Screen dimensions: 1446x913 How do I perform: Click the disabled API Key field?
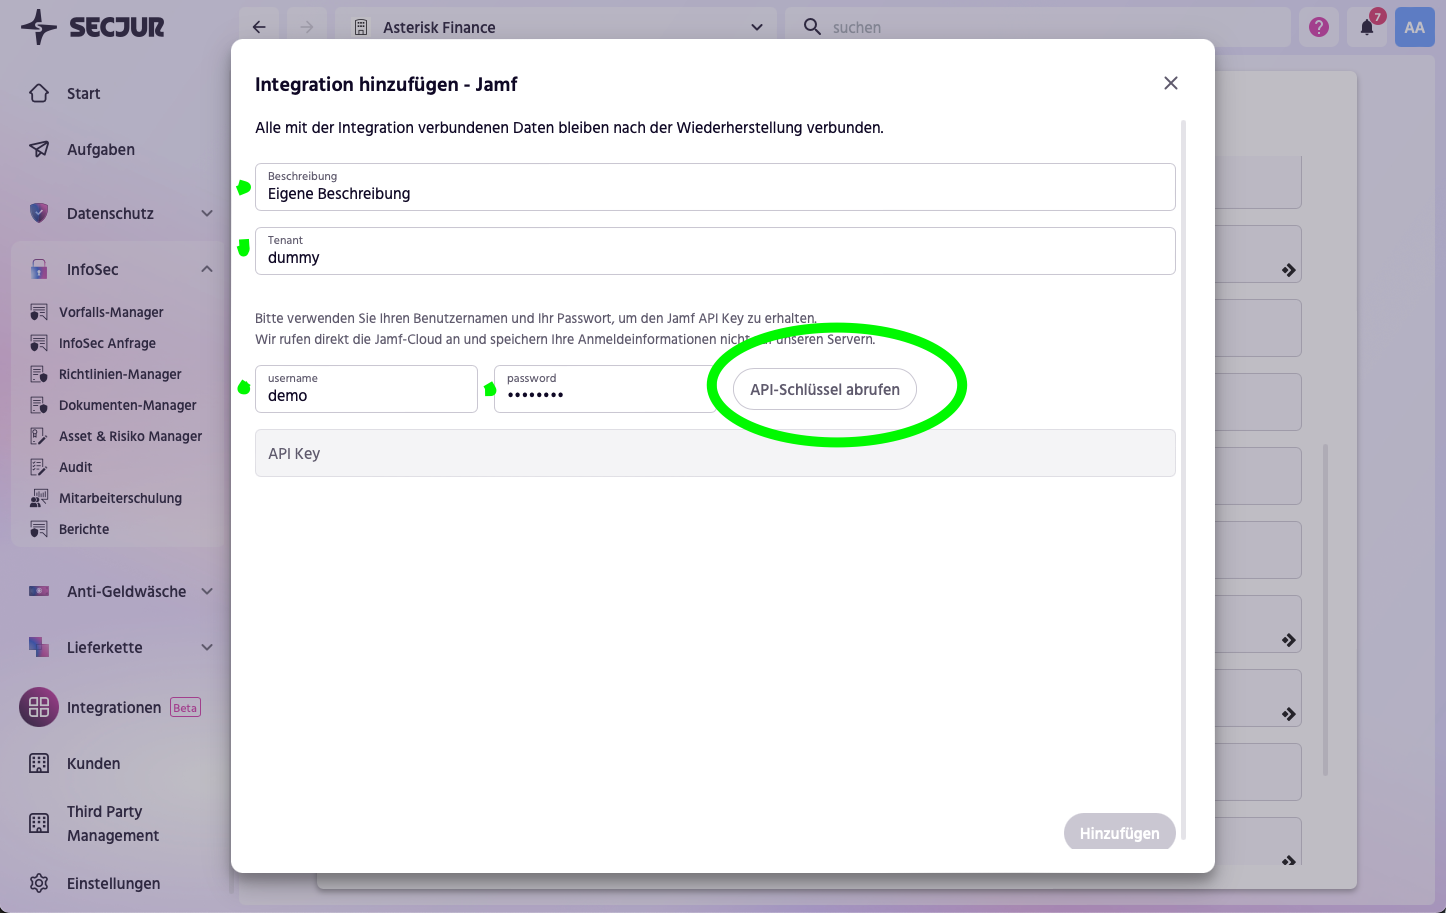pos(715,453)
